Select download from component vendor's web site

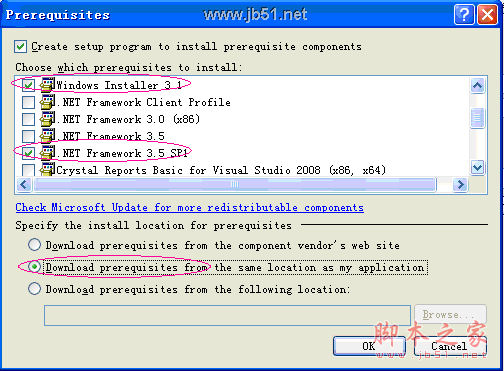[x=35, y=245]
